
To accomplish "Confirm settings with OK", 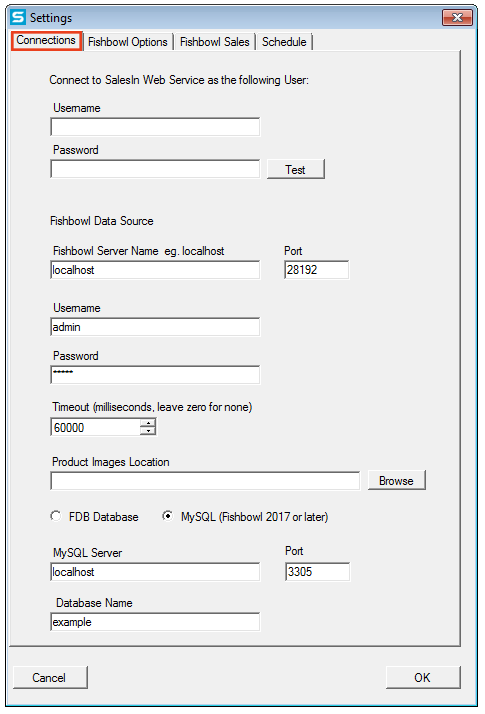I will [x=423, y=678].
